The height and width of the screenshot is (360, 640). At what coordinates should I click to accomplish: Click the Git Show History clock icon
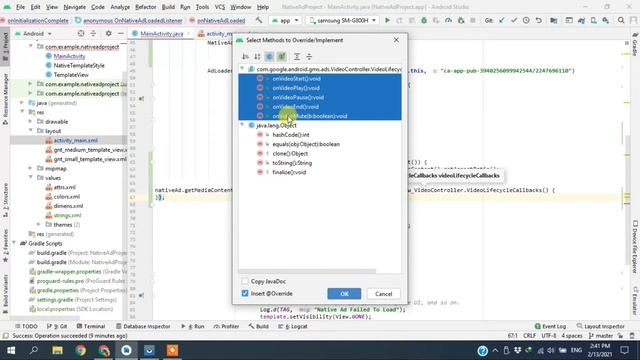(x=526, y=20)
